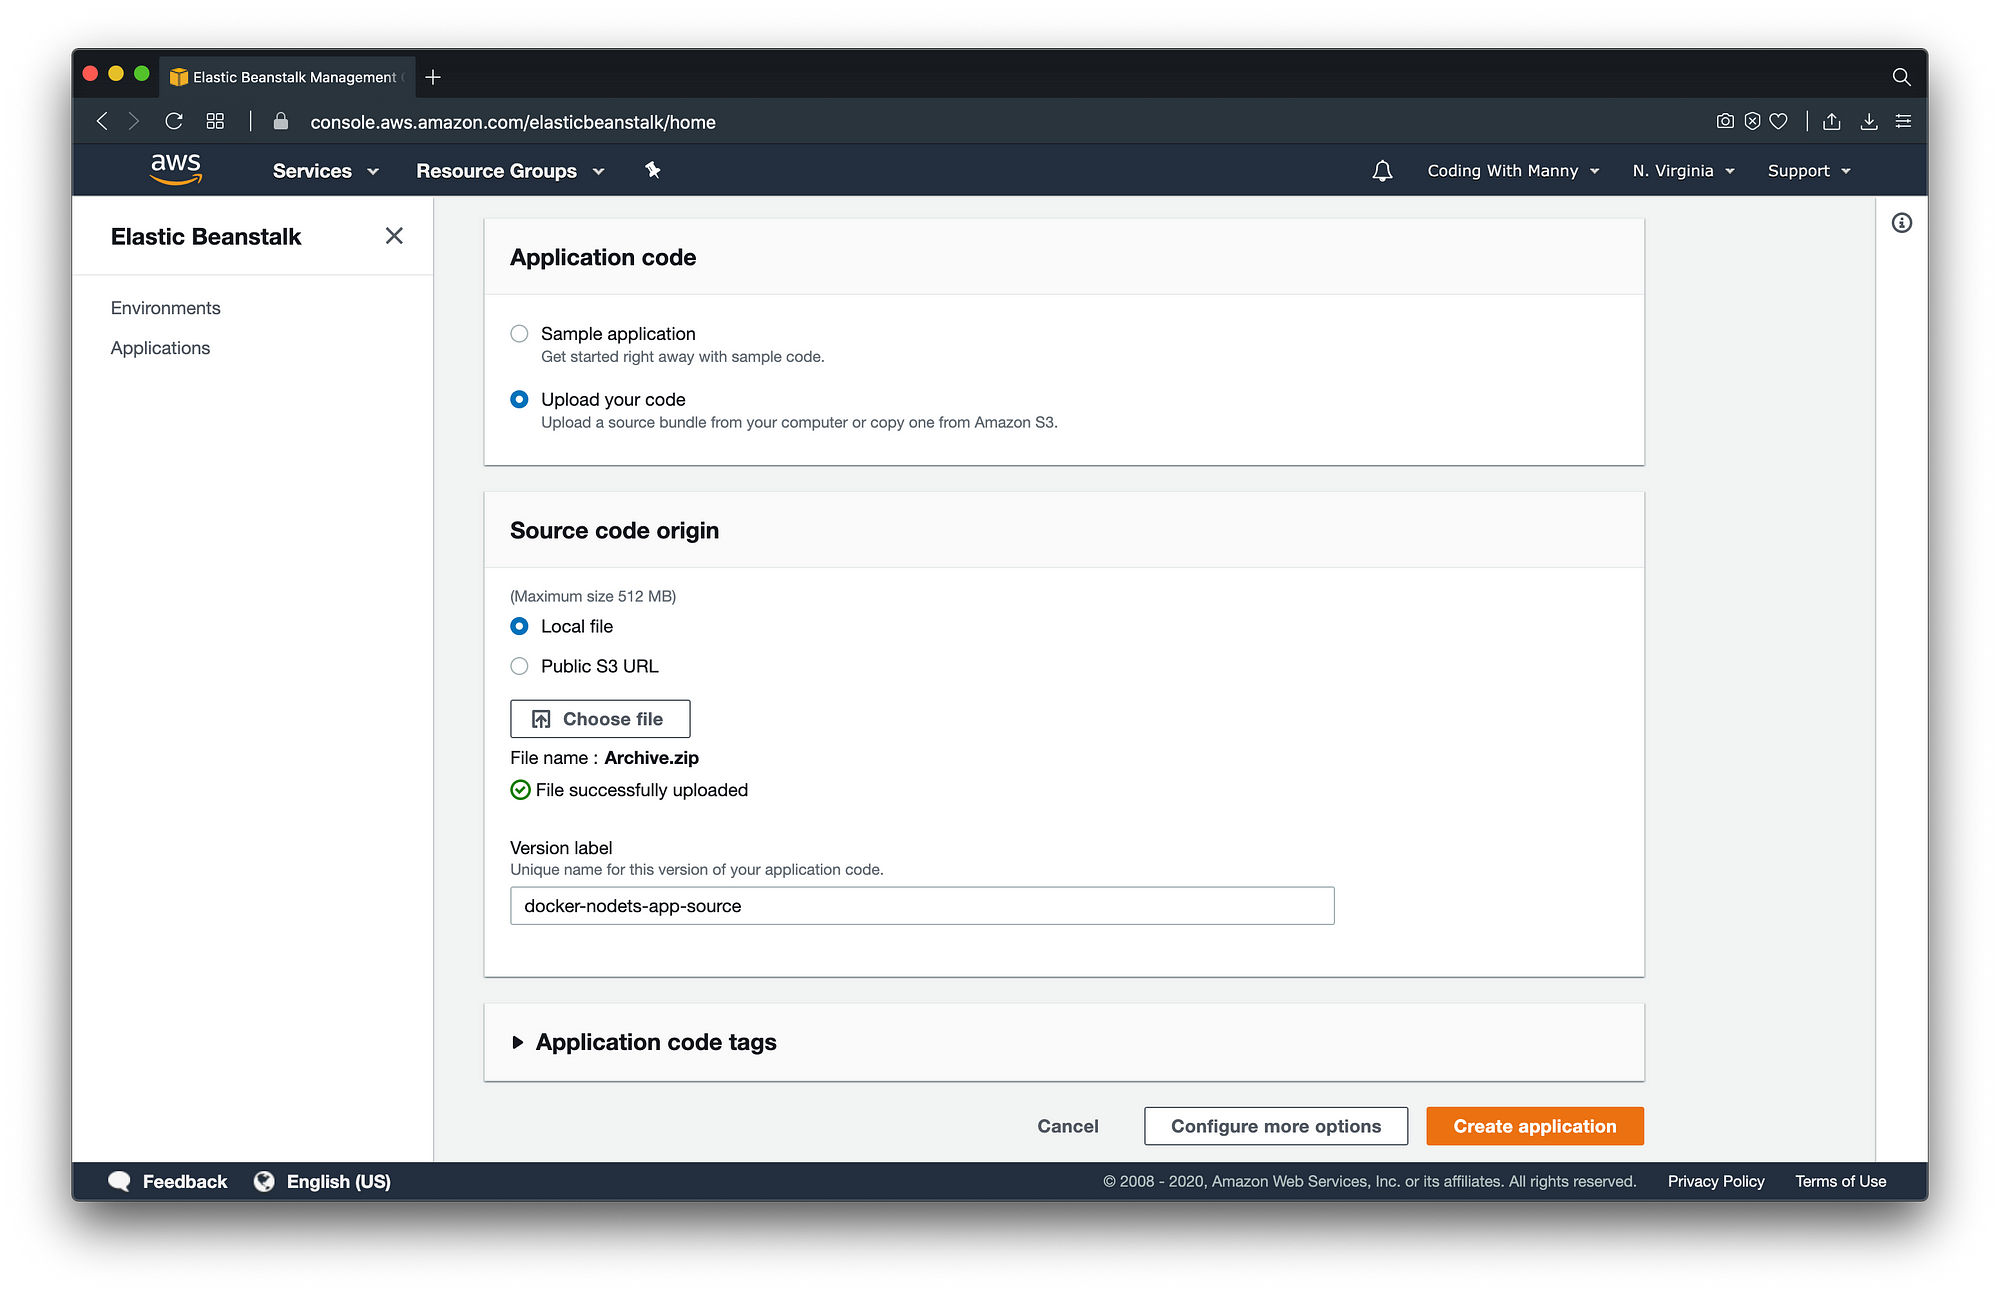Click the Application code heading
Screen dimensions: 2000x1296
tap(603, 257)
